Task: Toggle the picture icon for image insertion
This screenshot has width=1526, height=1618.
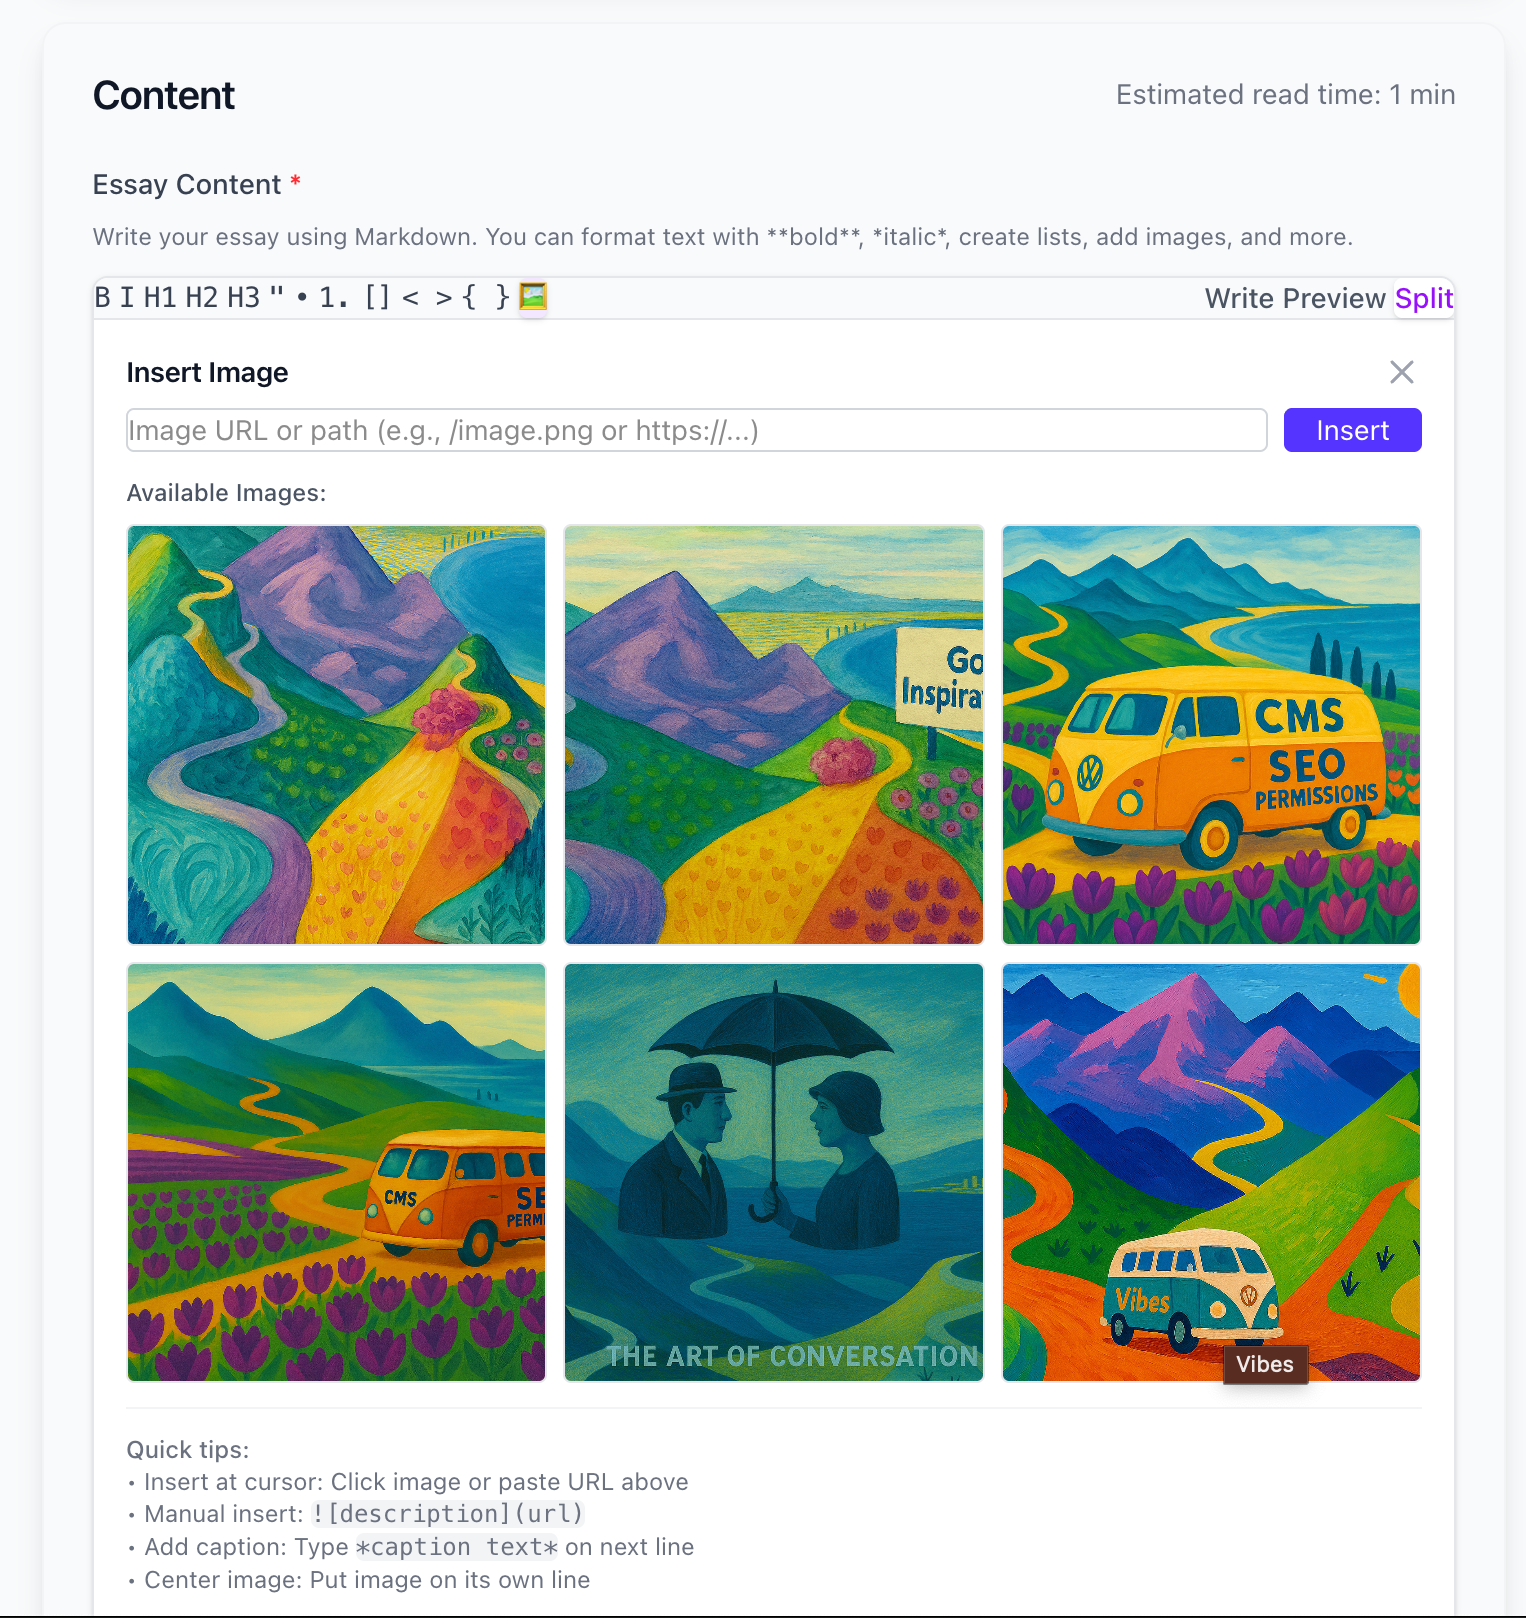Action: tap(533, 297)
